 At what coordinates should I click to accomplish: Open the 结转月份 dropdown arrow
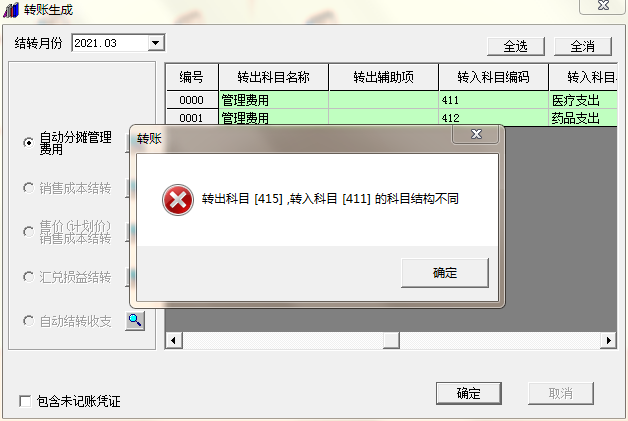tap(155, 42)
